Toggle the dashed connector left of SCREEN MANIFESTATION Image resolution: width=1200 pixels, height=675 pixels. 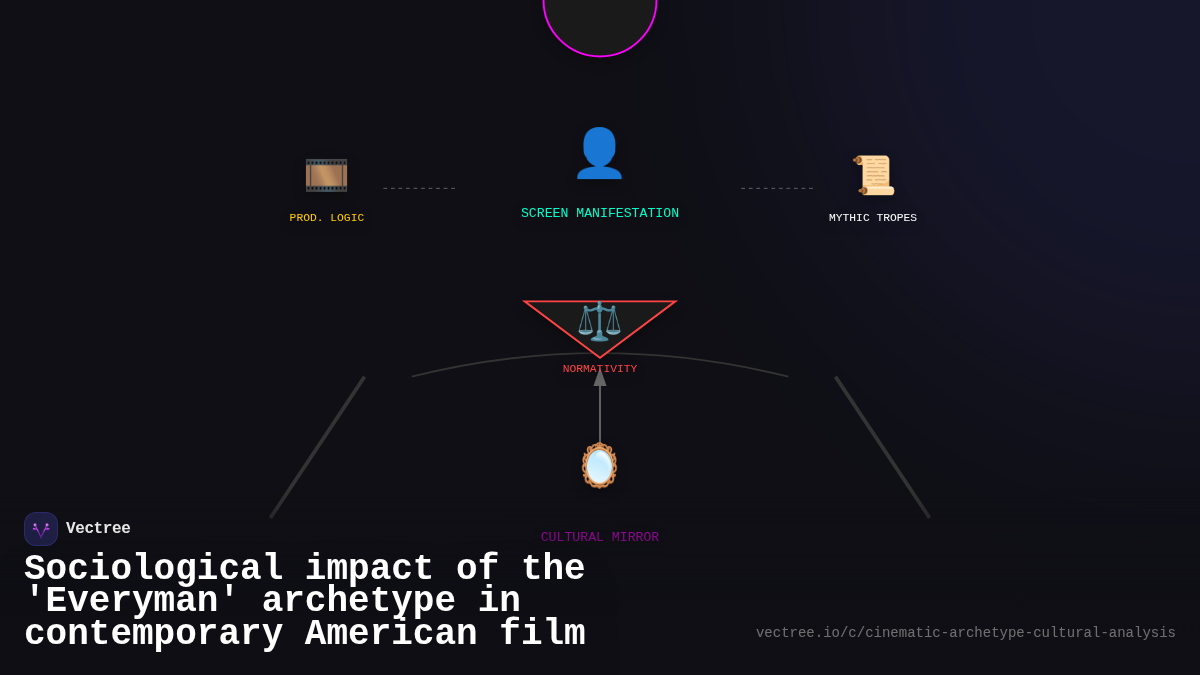pos(418,187)
